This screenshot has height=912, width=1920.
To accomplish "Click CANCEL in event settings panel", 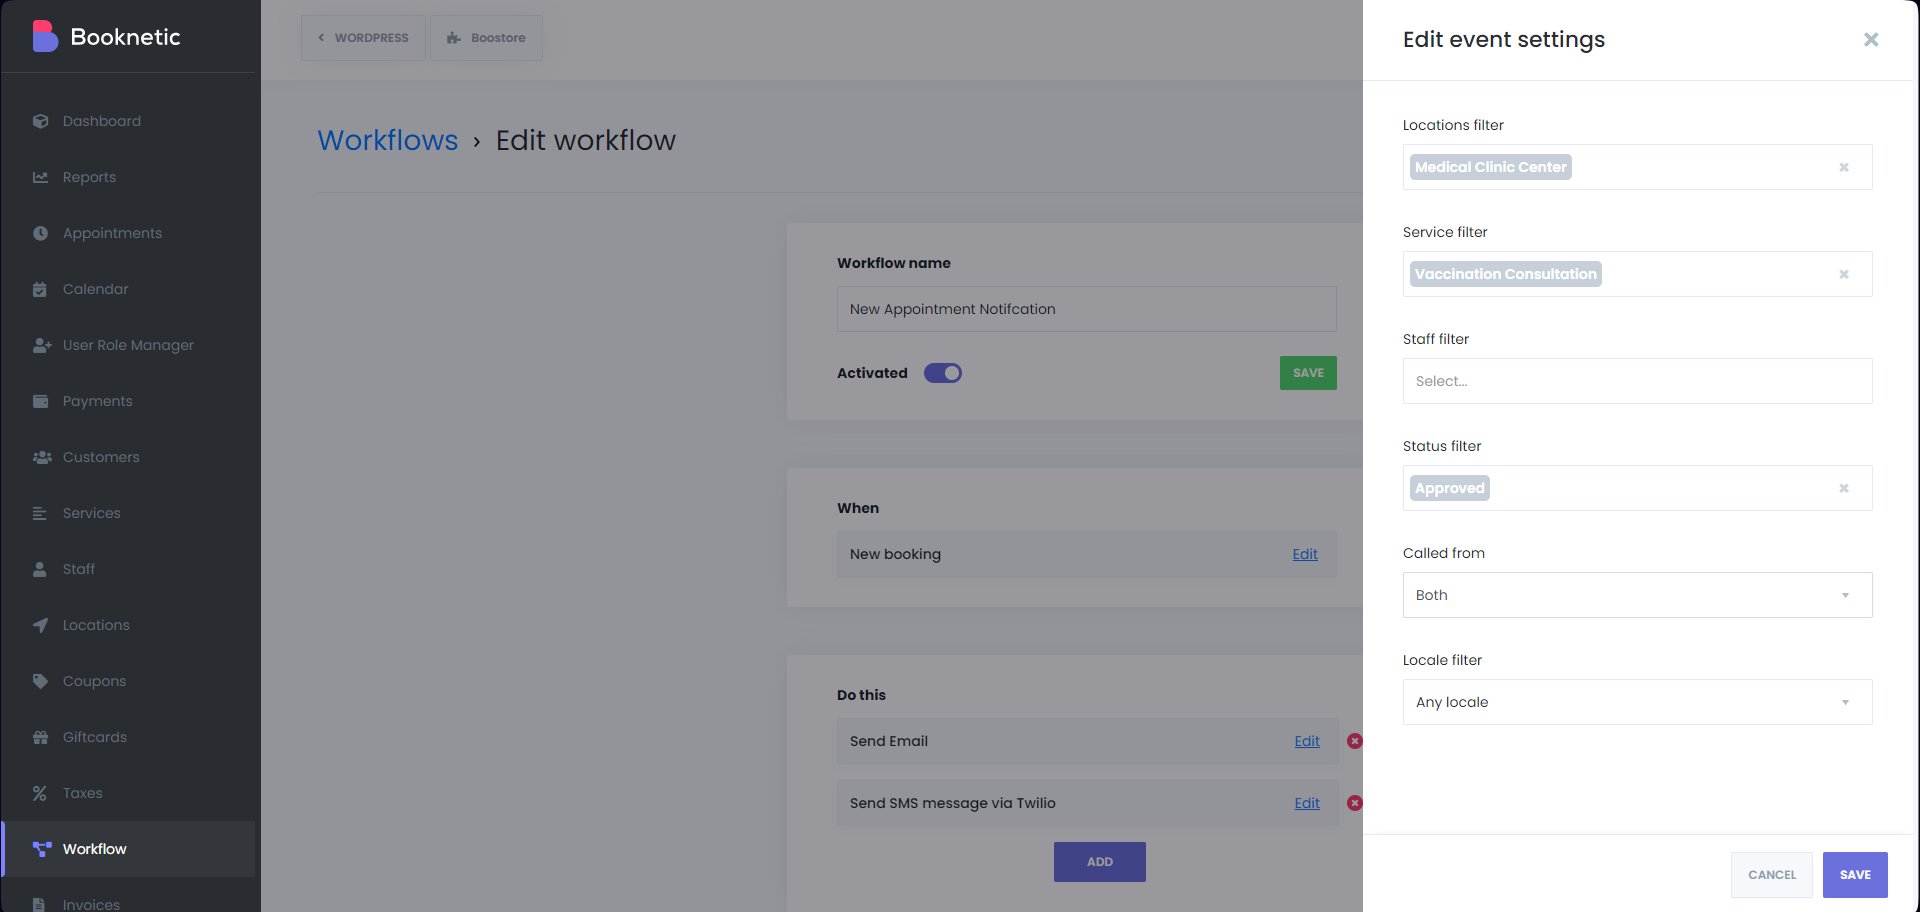I will [1772, 875].
